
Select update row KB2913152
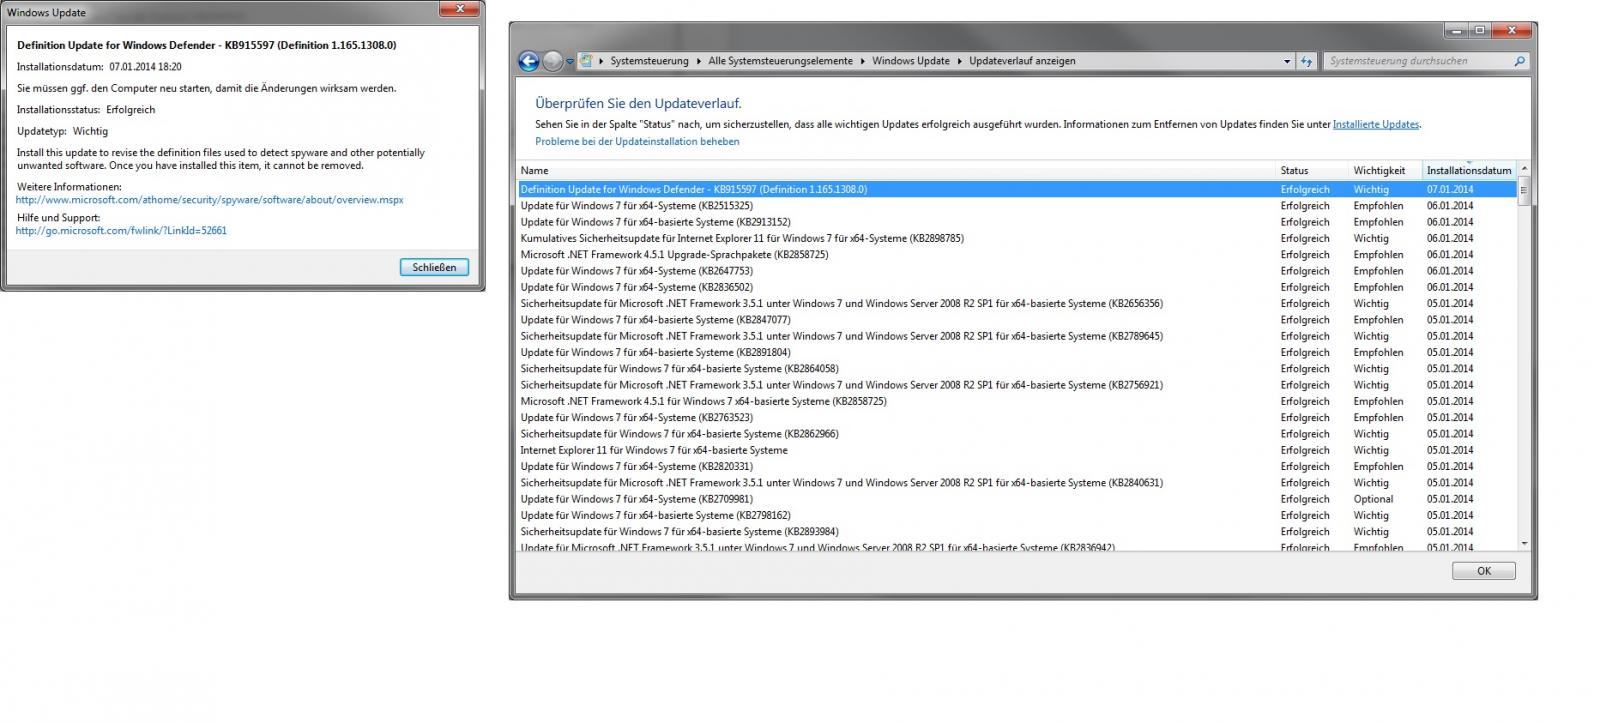pos(1017,222)
